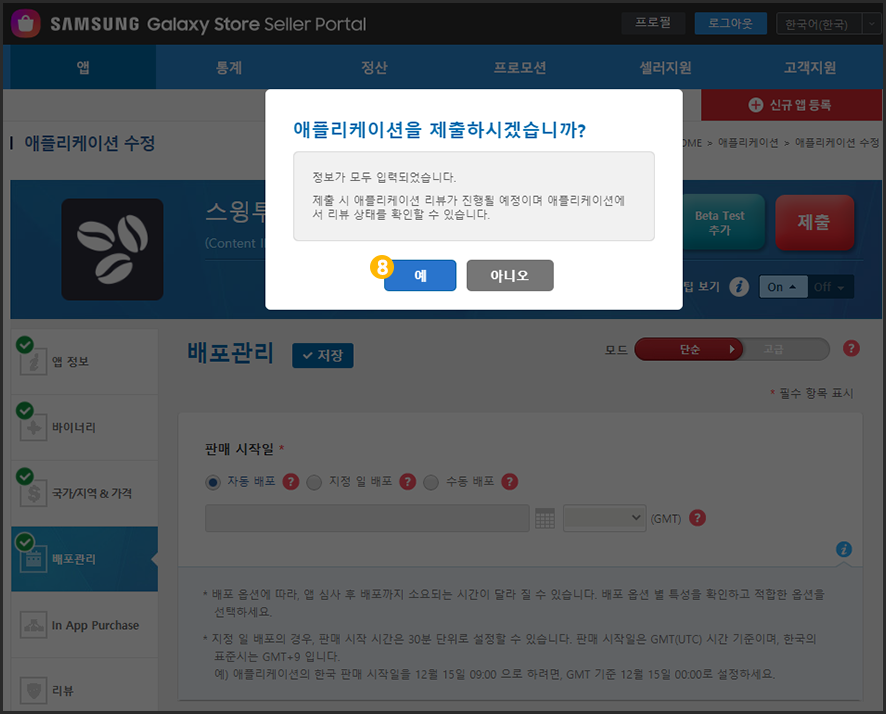886x714 pixels.
Task: Click the blue info icon at panel corner
Action: coord(844,549)
